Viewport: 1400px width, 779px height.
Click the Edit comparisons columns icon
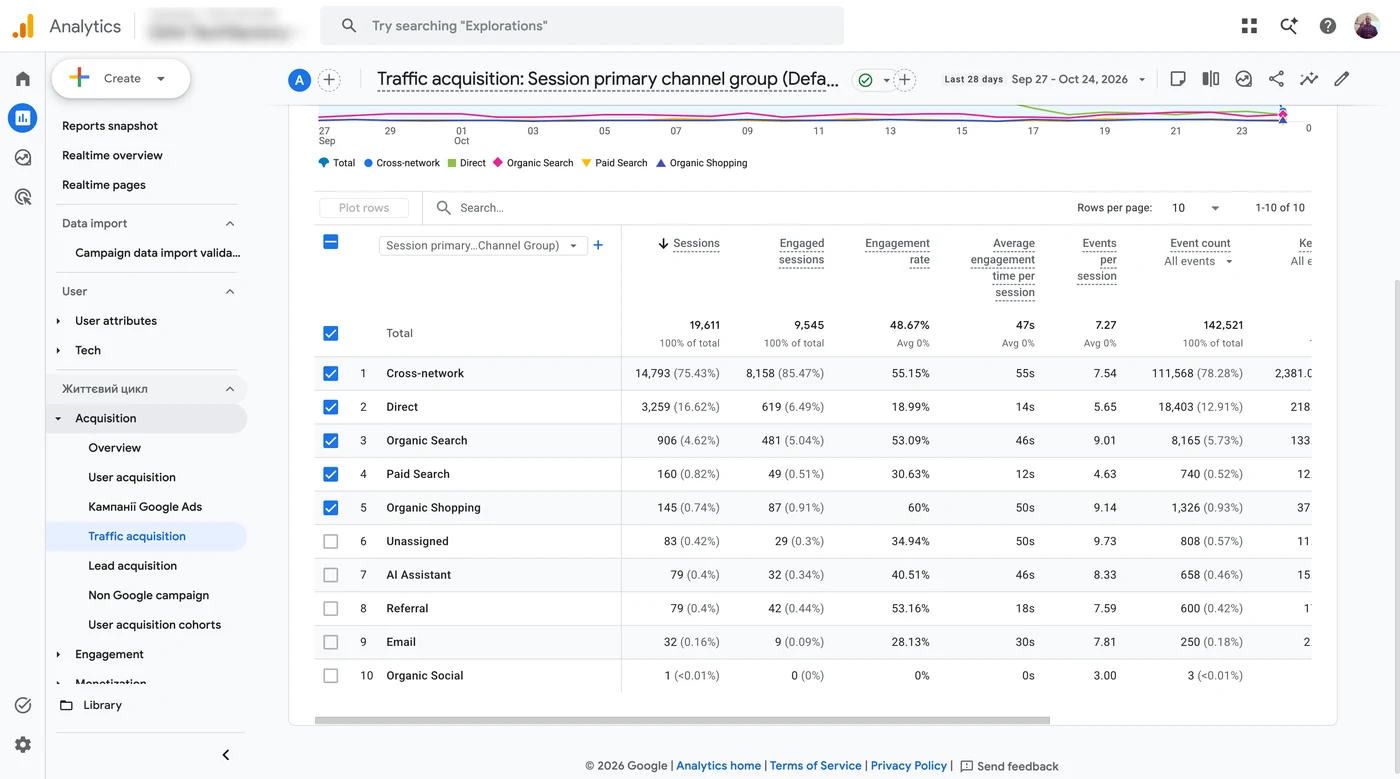tap(1211, 79)
